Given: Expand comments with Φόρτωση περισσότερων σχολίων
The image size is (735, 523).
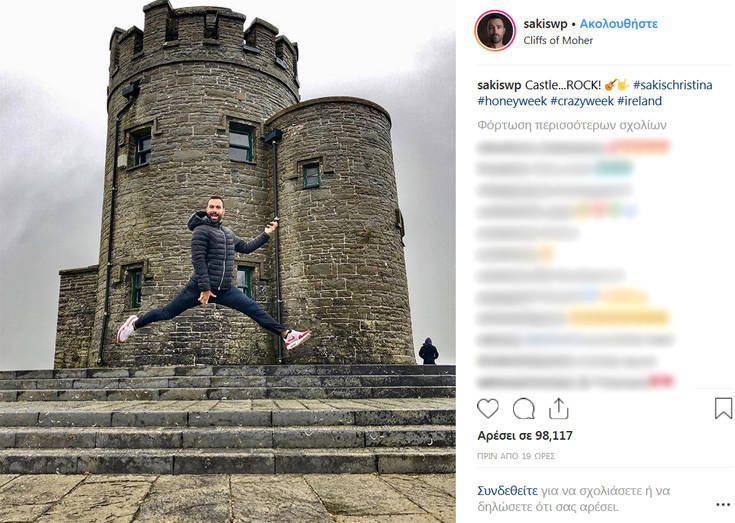Looking at the screenshot, I should click(571, 125).
